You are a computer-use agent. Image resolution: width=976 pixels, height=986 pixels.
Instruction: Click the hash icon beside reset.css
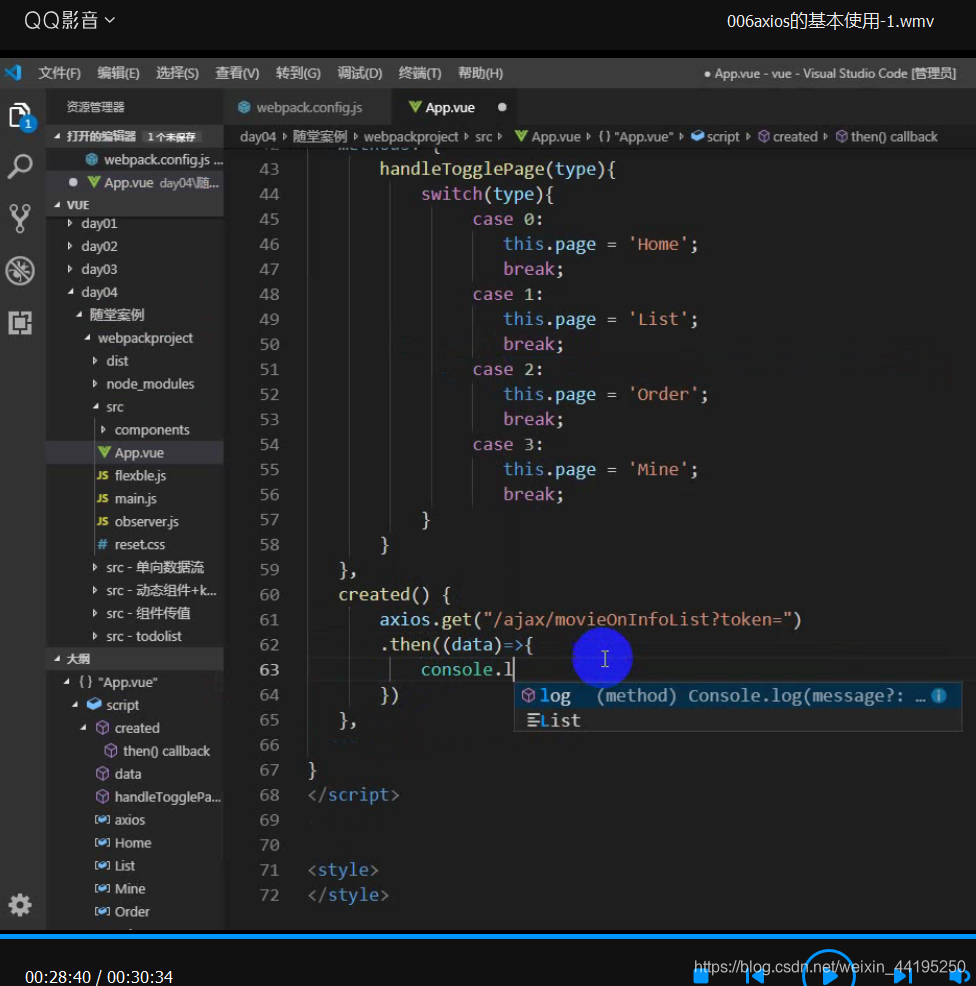point(103,545)
